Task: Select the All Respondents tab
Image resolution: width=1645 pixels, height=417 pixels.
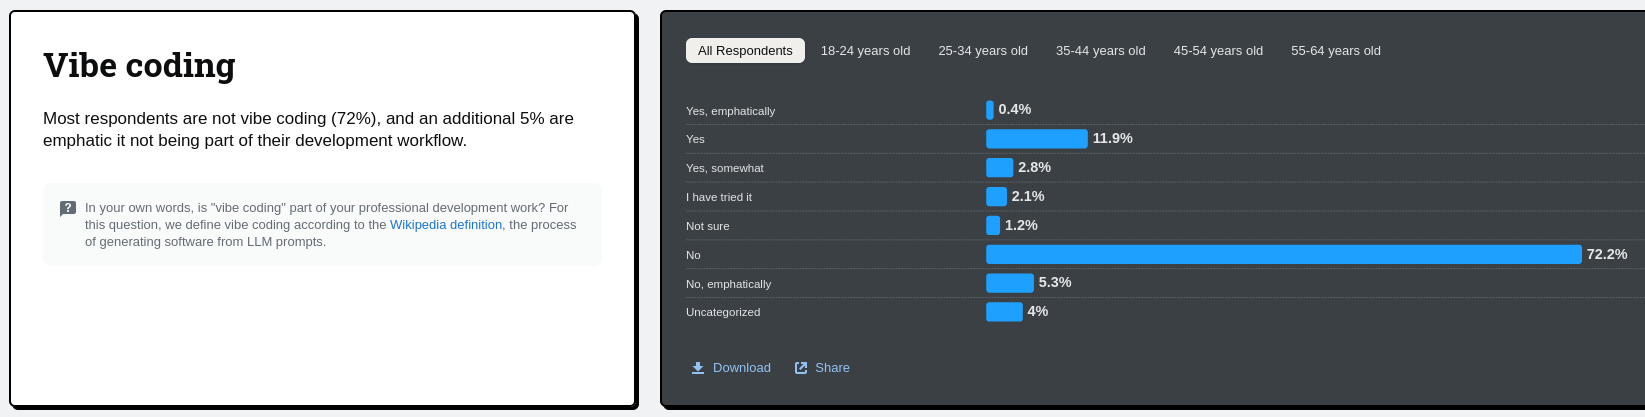Action: click(745, 51)
